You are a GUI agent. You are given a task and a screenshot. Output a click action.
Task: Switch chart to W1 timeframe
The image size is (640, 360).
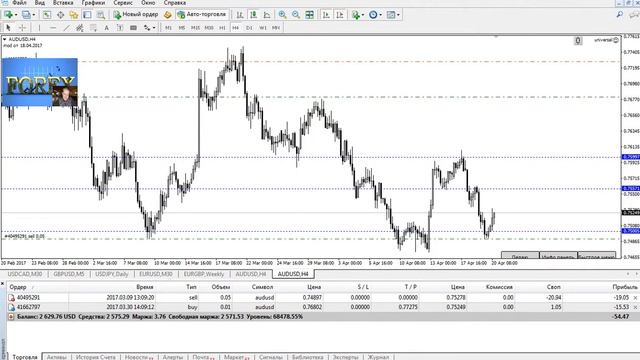tap(262, 28)
